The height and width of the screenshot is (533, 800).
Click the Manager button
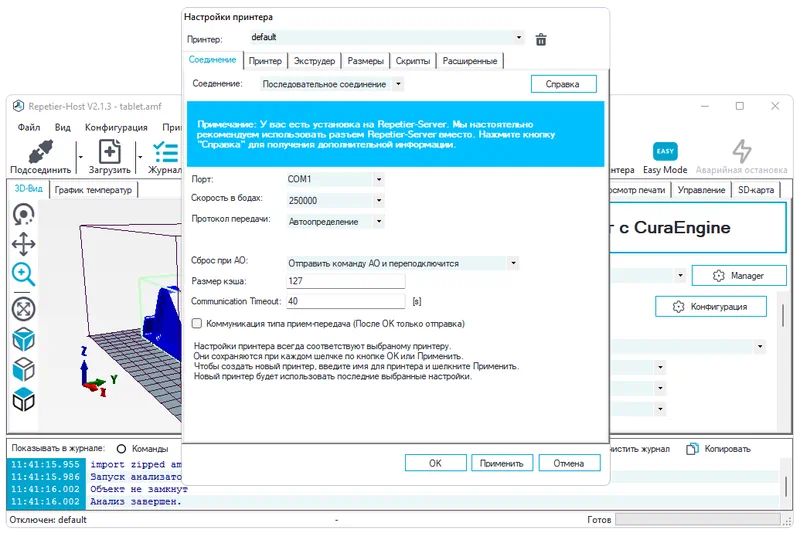[739, 275]
